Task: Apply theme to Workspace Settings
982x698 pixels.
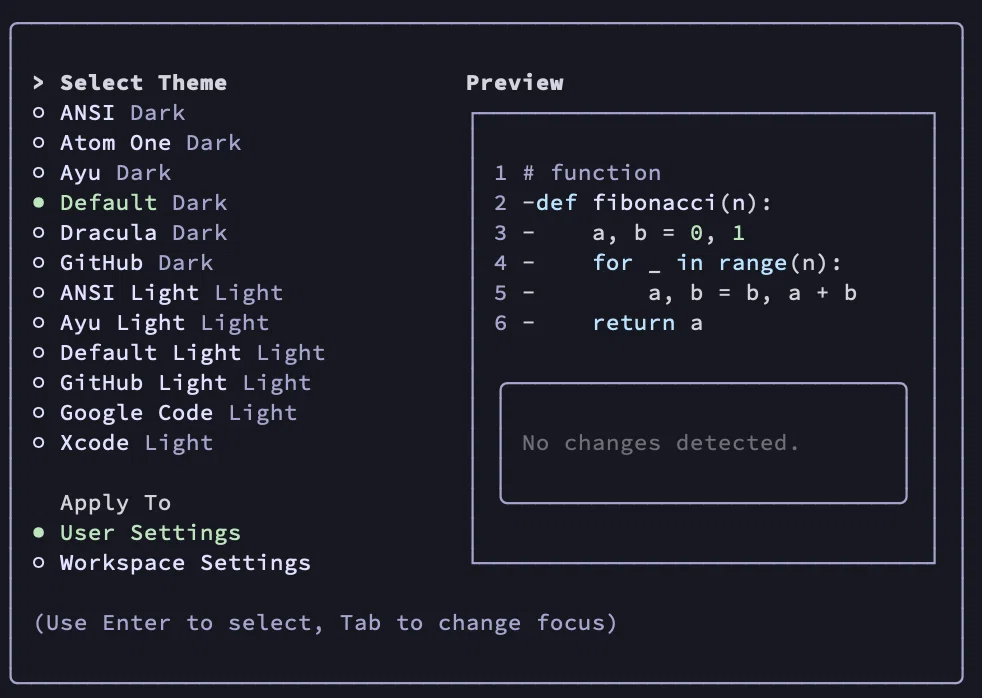Action: coord(172,563)
